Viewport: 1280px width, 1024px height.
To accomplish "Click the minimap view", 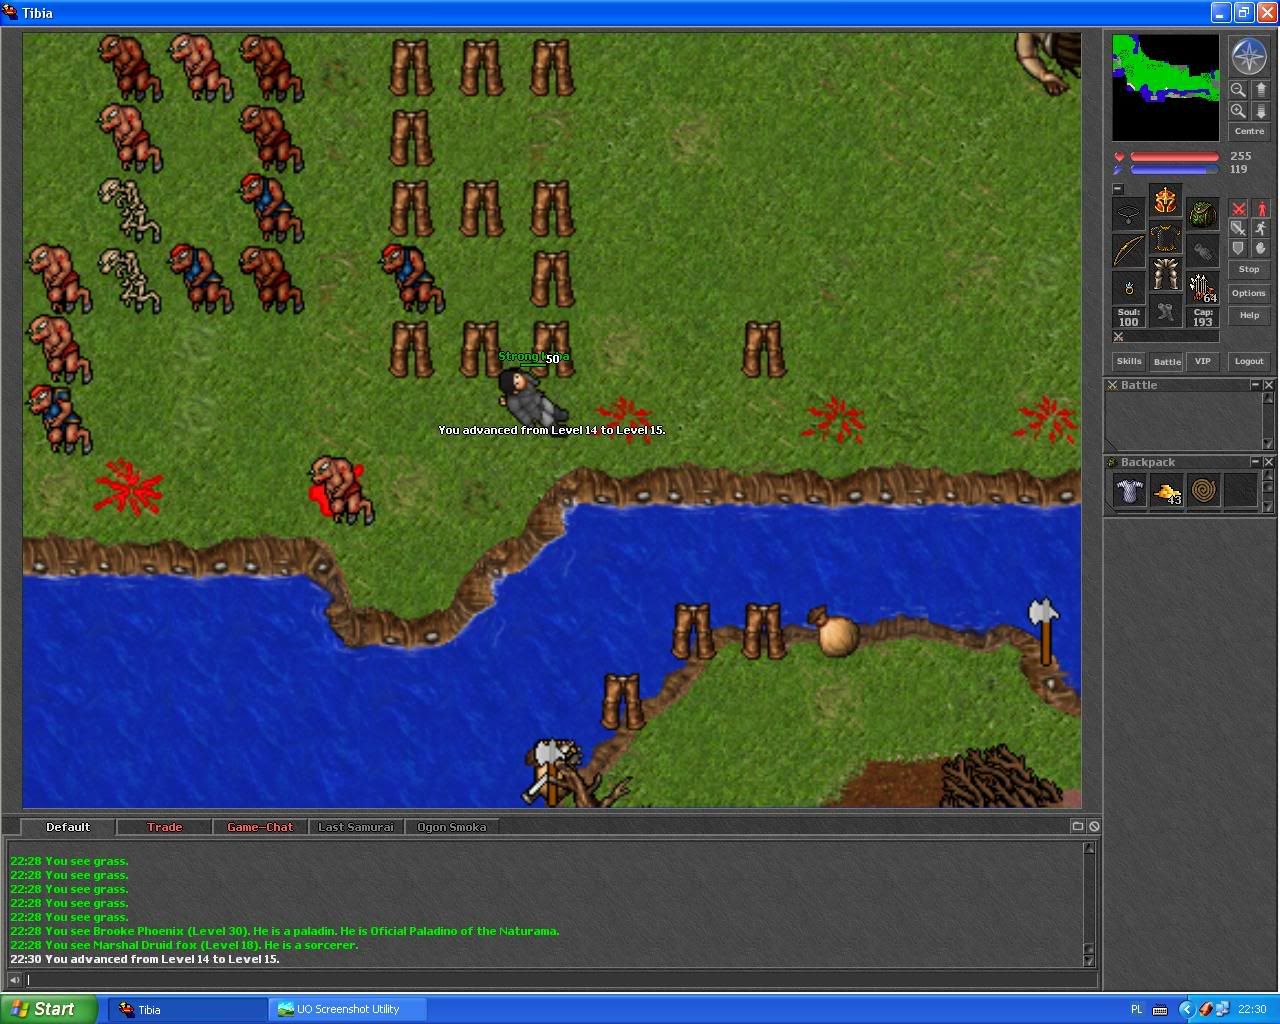I will 1166,88.
